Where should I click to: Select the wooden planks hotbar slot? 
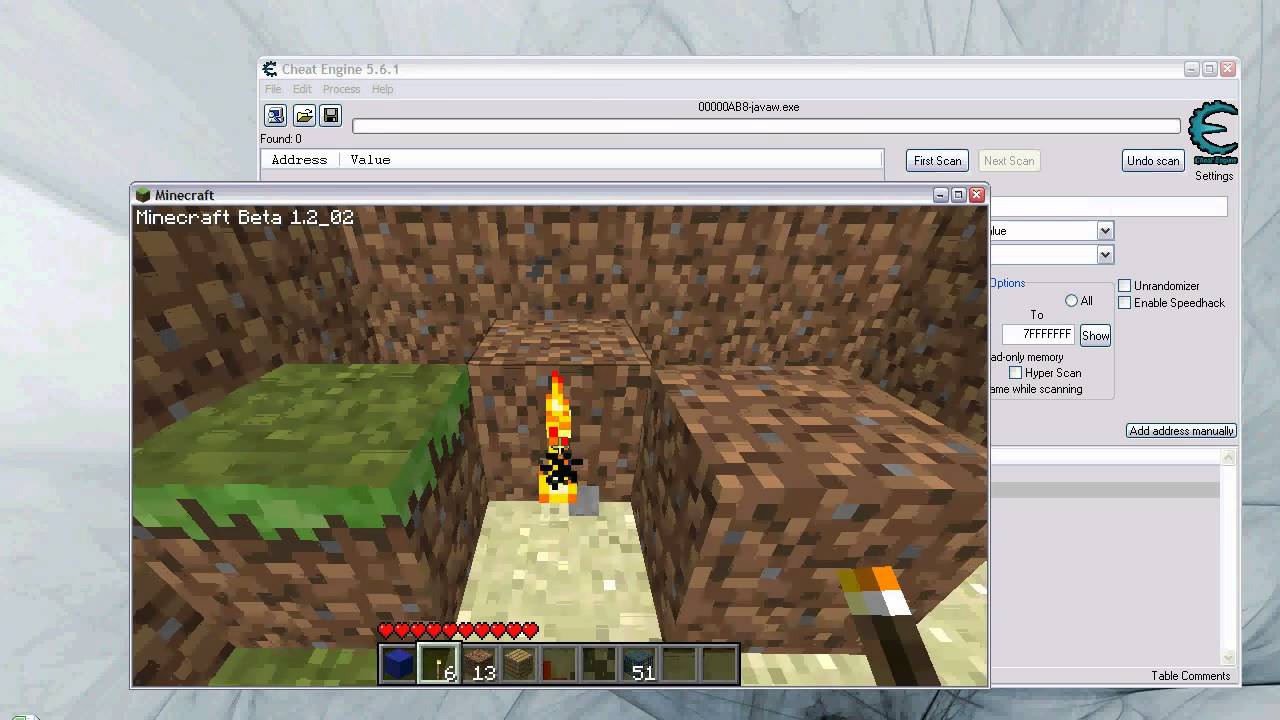518,665
